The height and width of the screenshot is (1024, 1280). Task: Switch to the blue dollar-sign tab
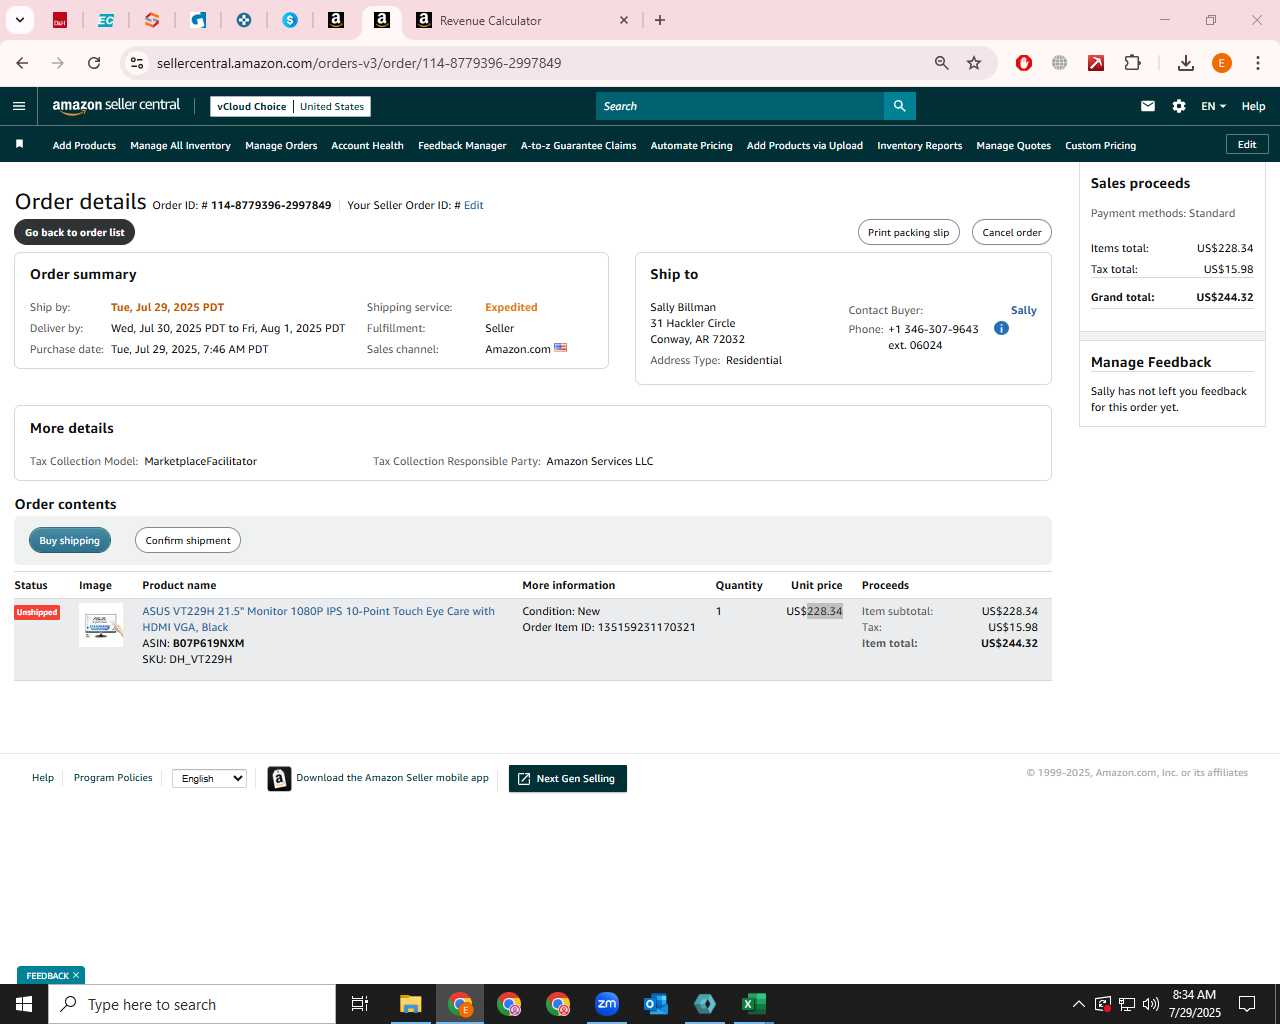[290, 20]
